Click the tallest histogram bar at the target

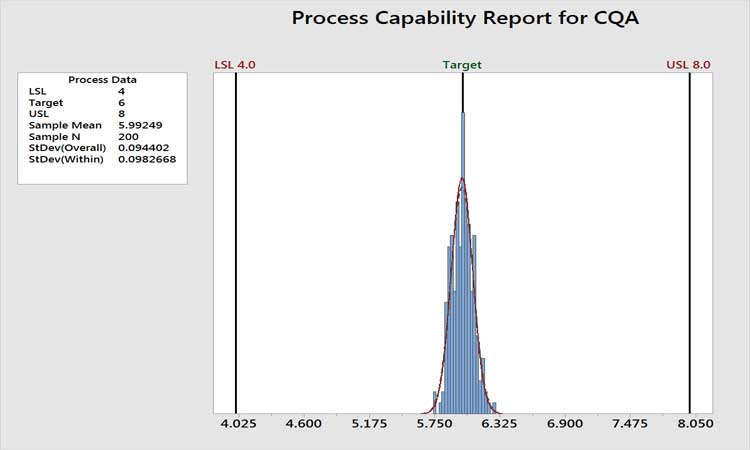(x=463, y=263)
